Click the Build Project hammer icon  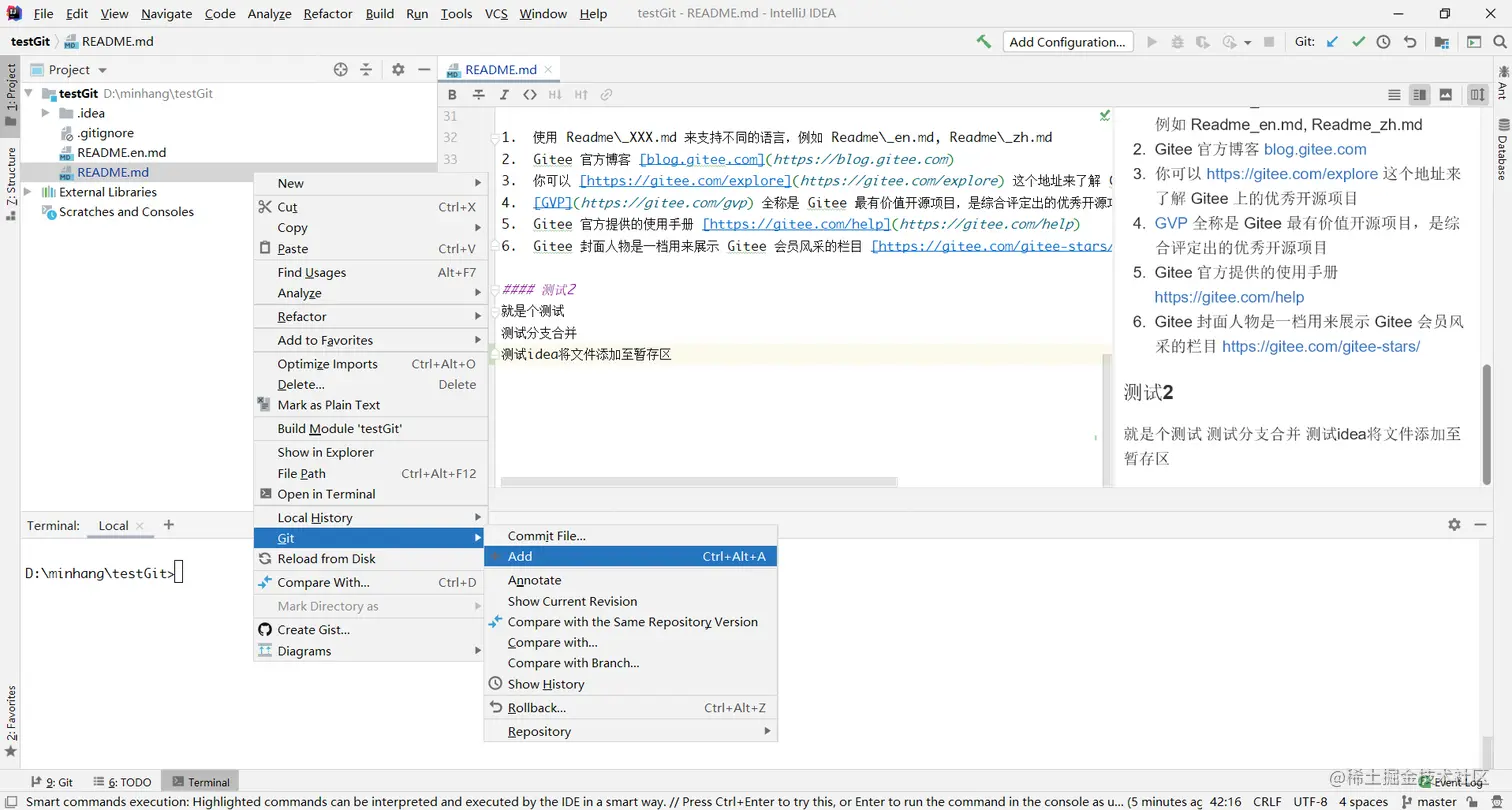984,42
